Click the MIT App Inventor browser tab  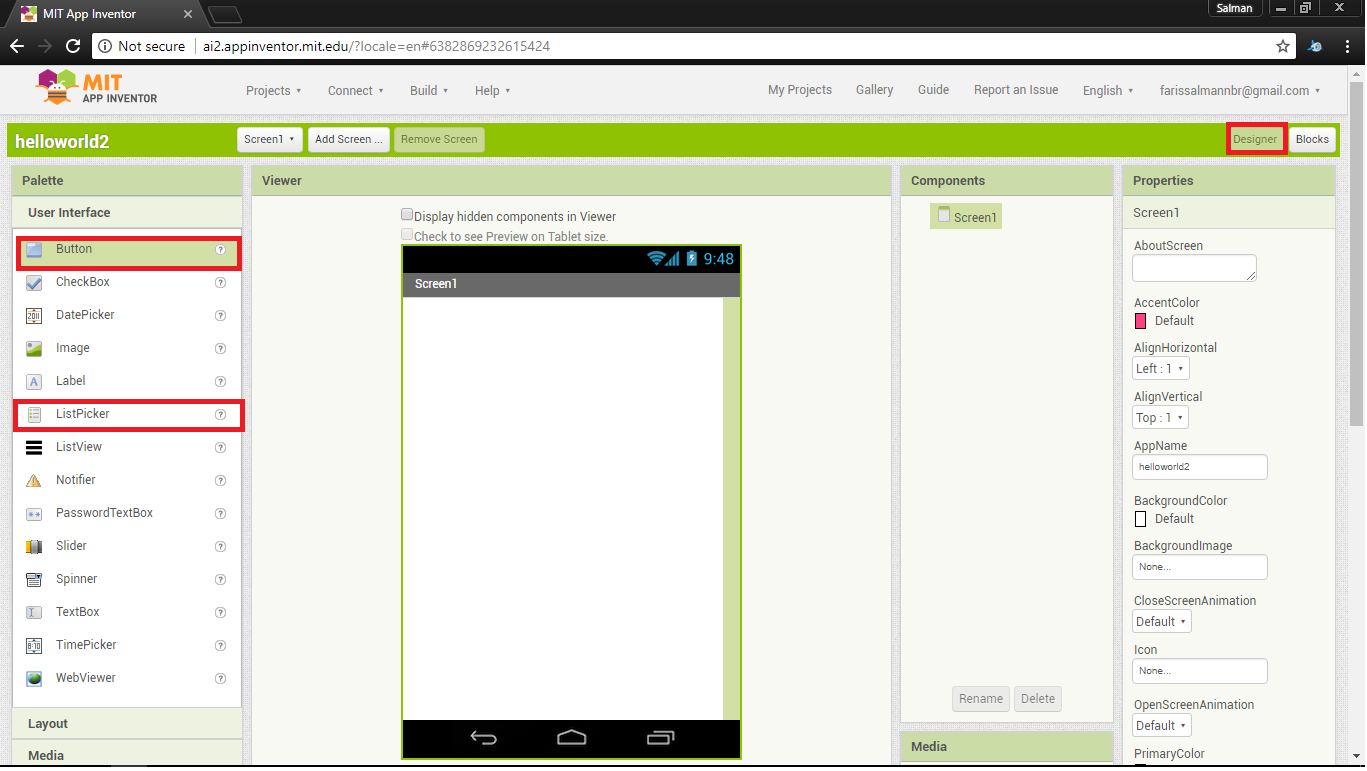click(x=105, y=14)
